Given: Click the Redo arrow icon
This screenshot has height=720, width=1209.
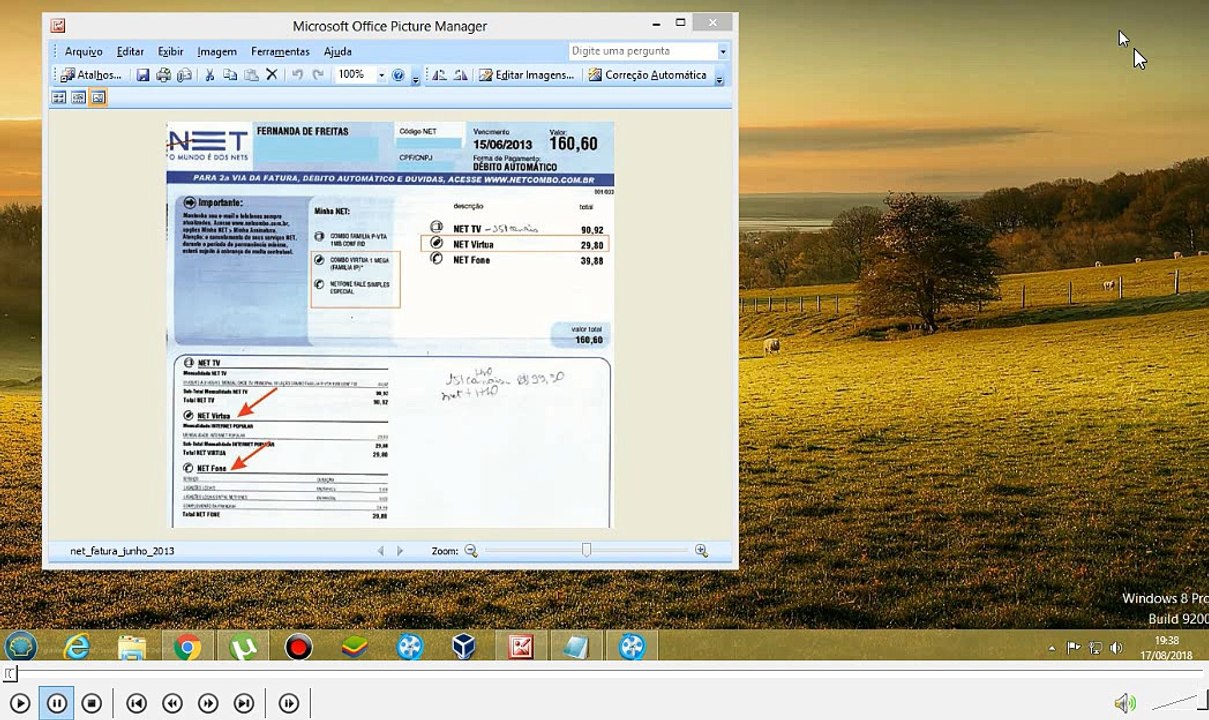Looking at the screenshot, I should [318, 75].
